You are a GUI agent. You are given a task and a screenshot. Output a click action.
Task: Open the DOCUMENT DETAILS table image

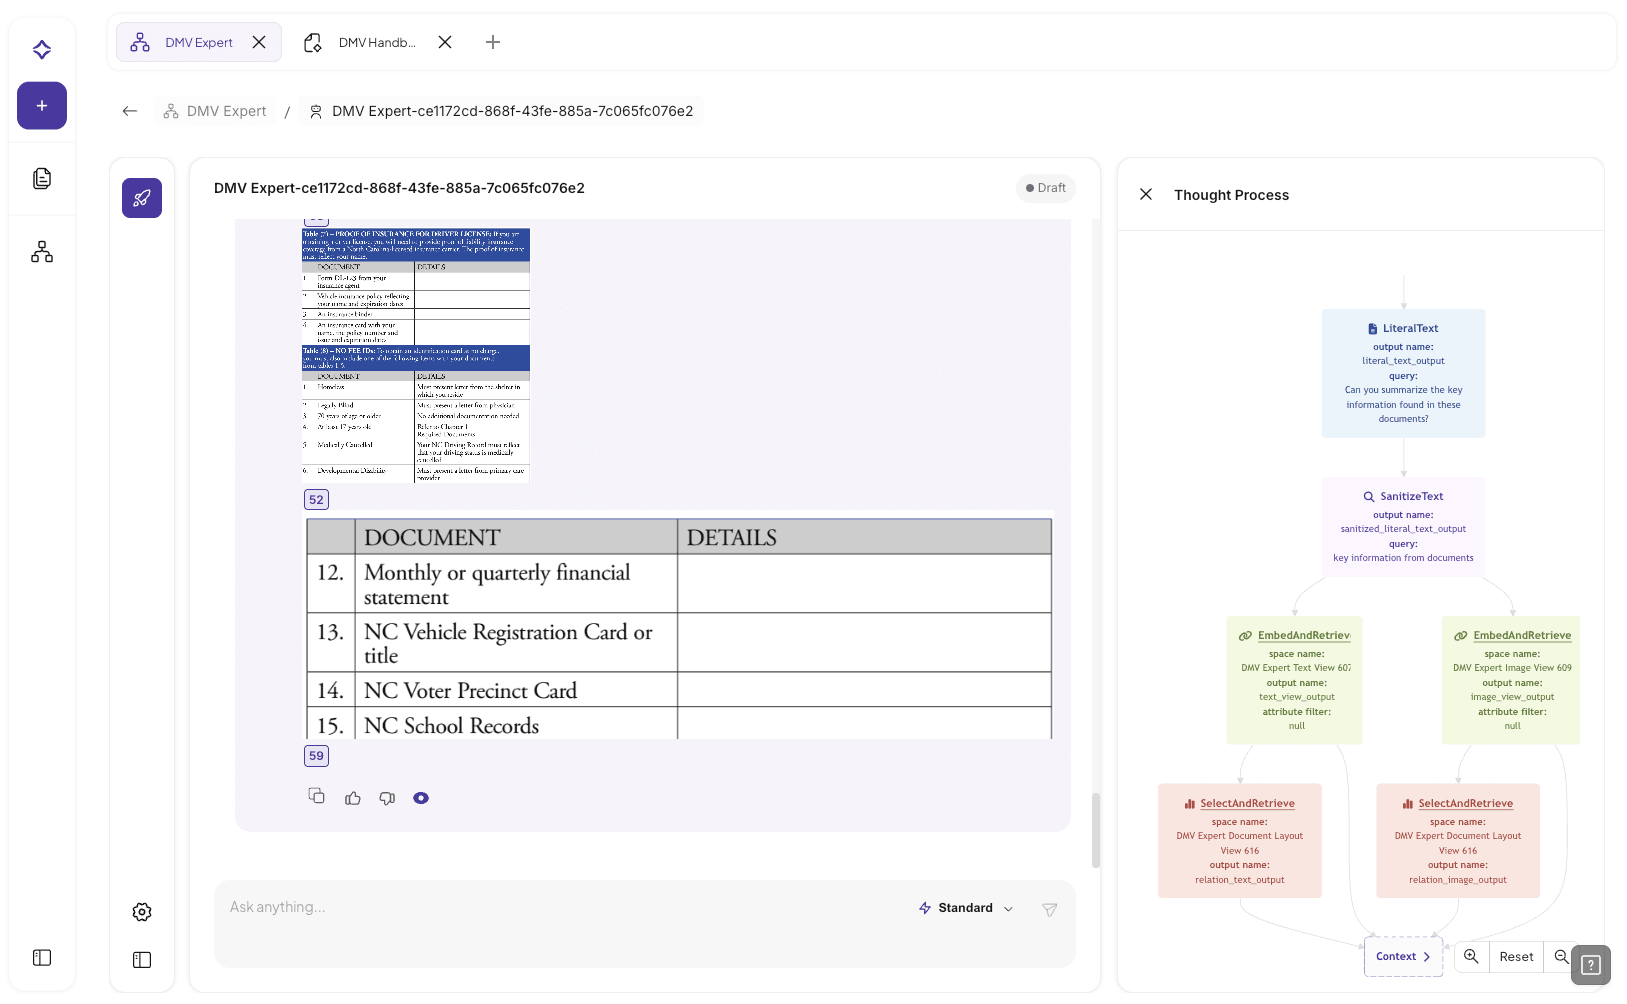[x=679, y=628]
